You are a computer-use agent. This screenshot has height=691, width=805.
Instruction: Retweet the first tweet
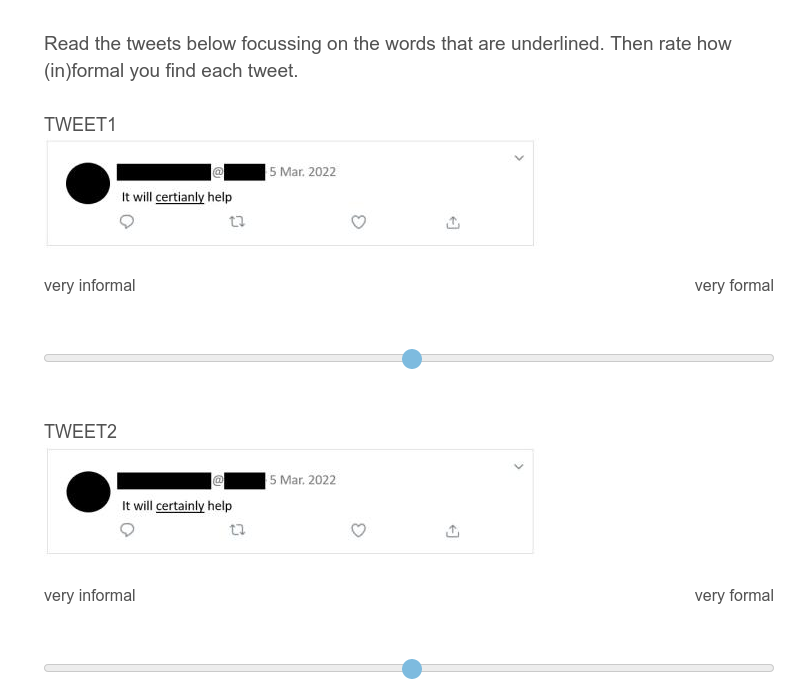pyautogui.click(x=237, y=223)
